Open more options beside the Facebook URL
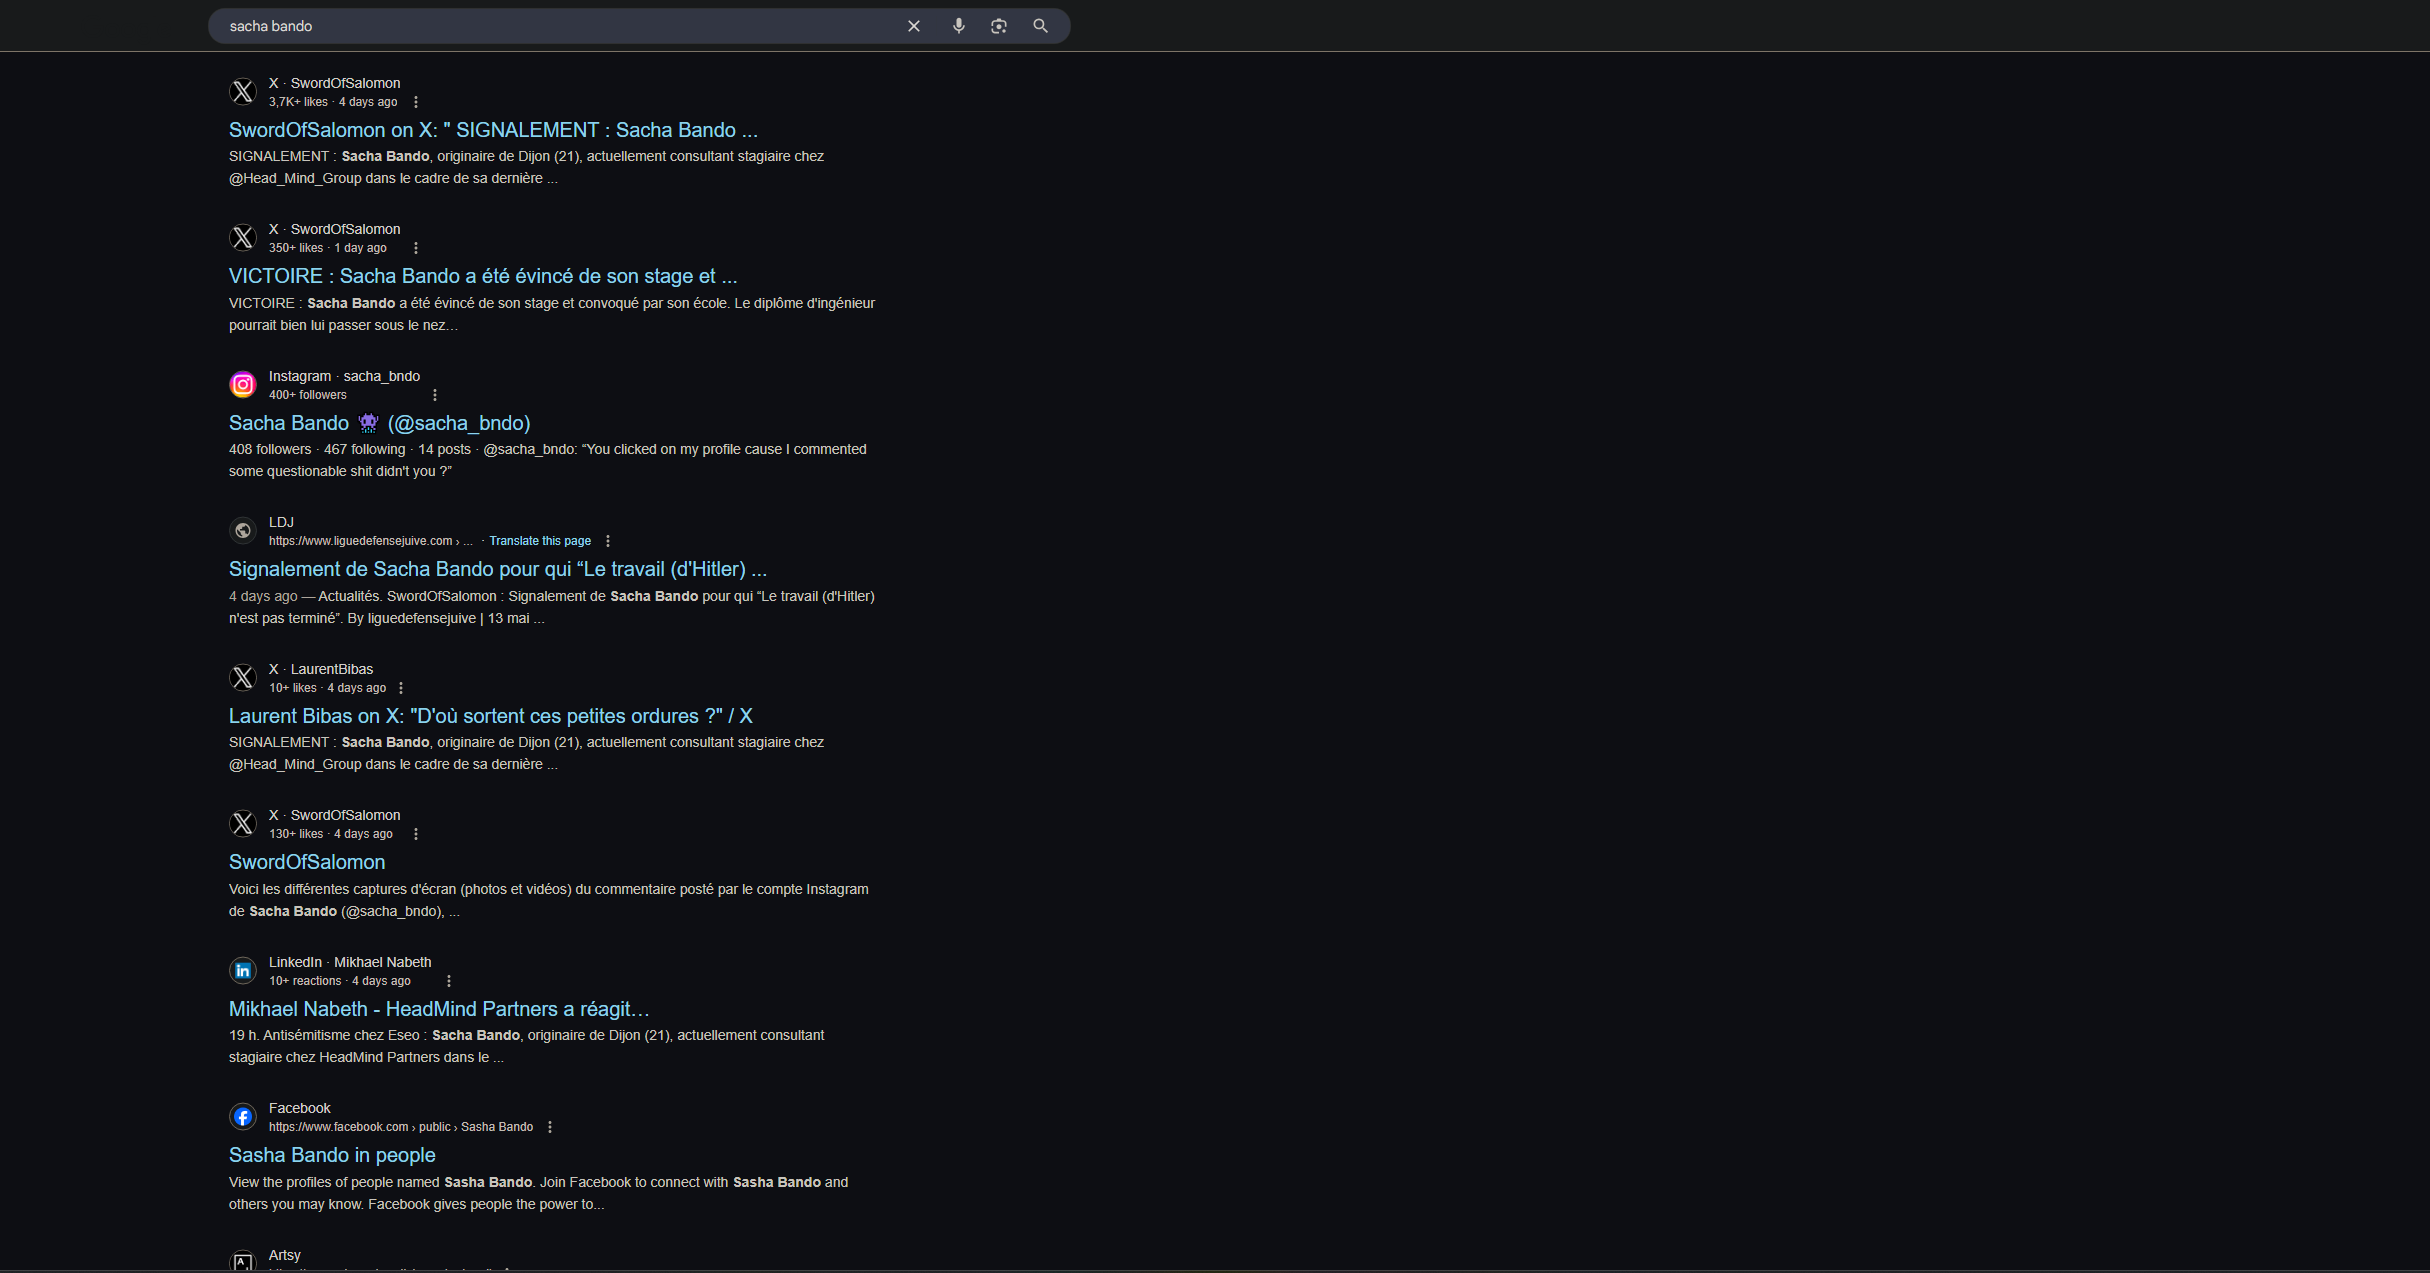The image size is (2430, 1273). (550, 1127)
